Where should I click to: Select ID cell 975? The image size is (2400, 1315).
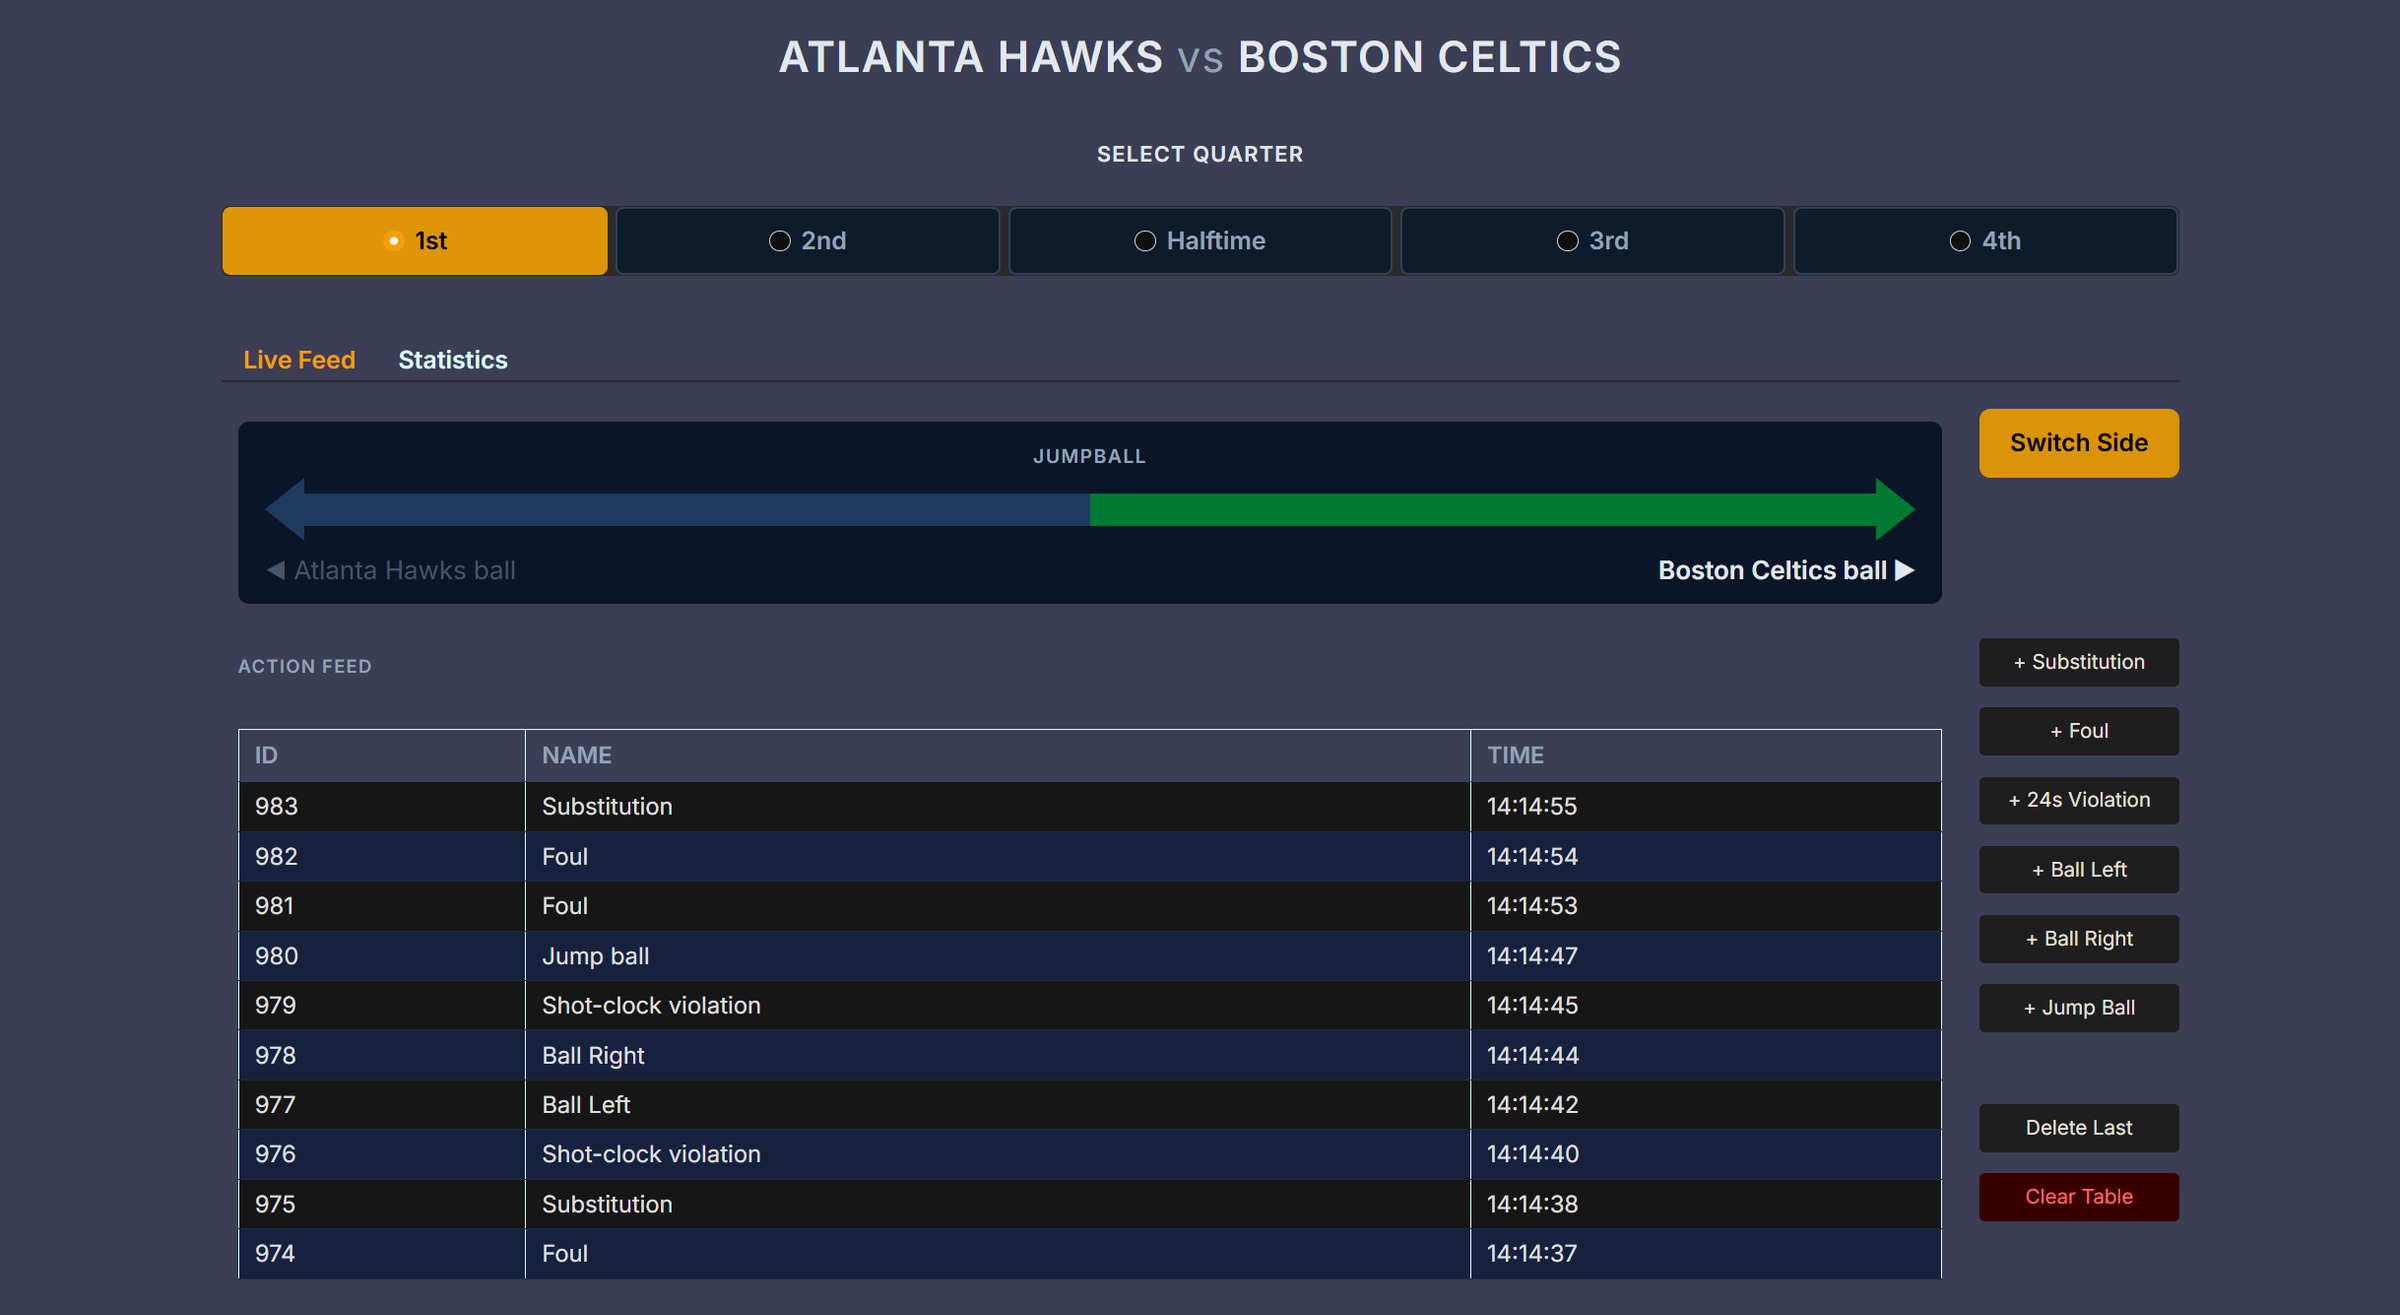(x=382, y=1204)
